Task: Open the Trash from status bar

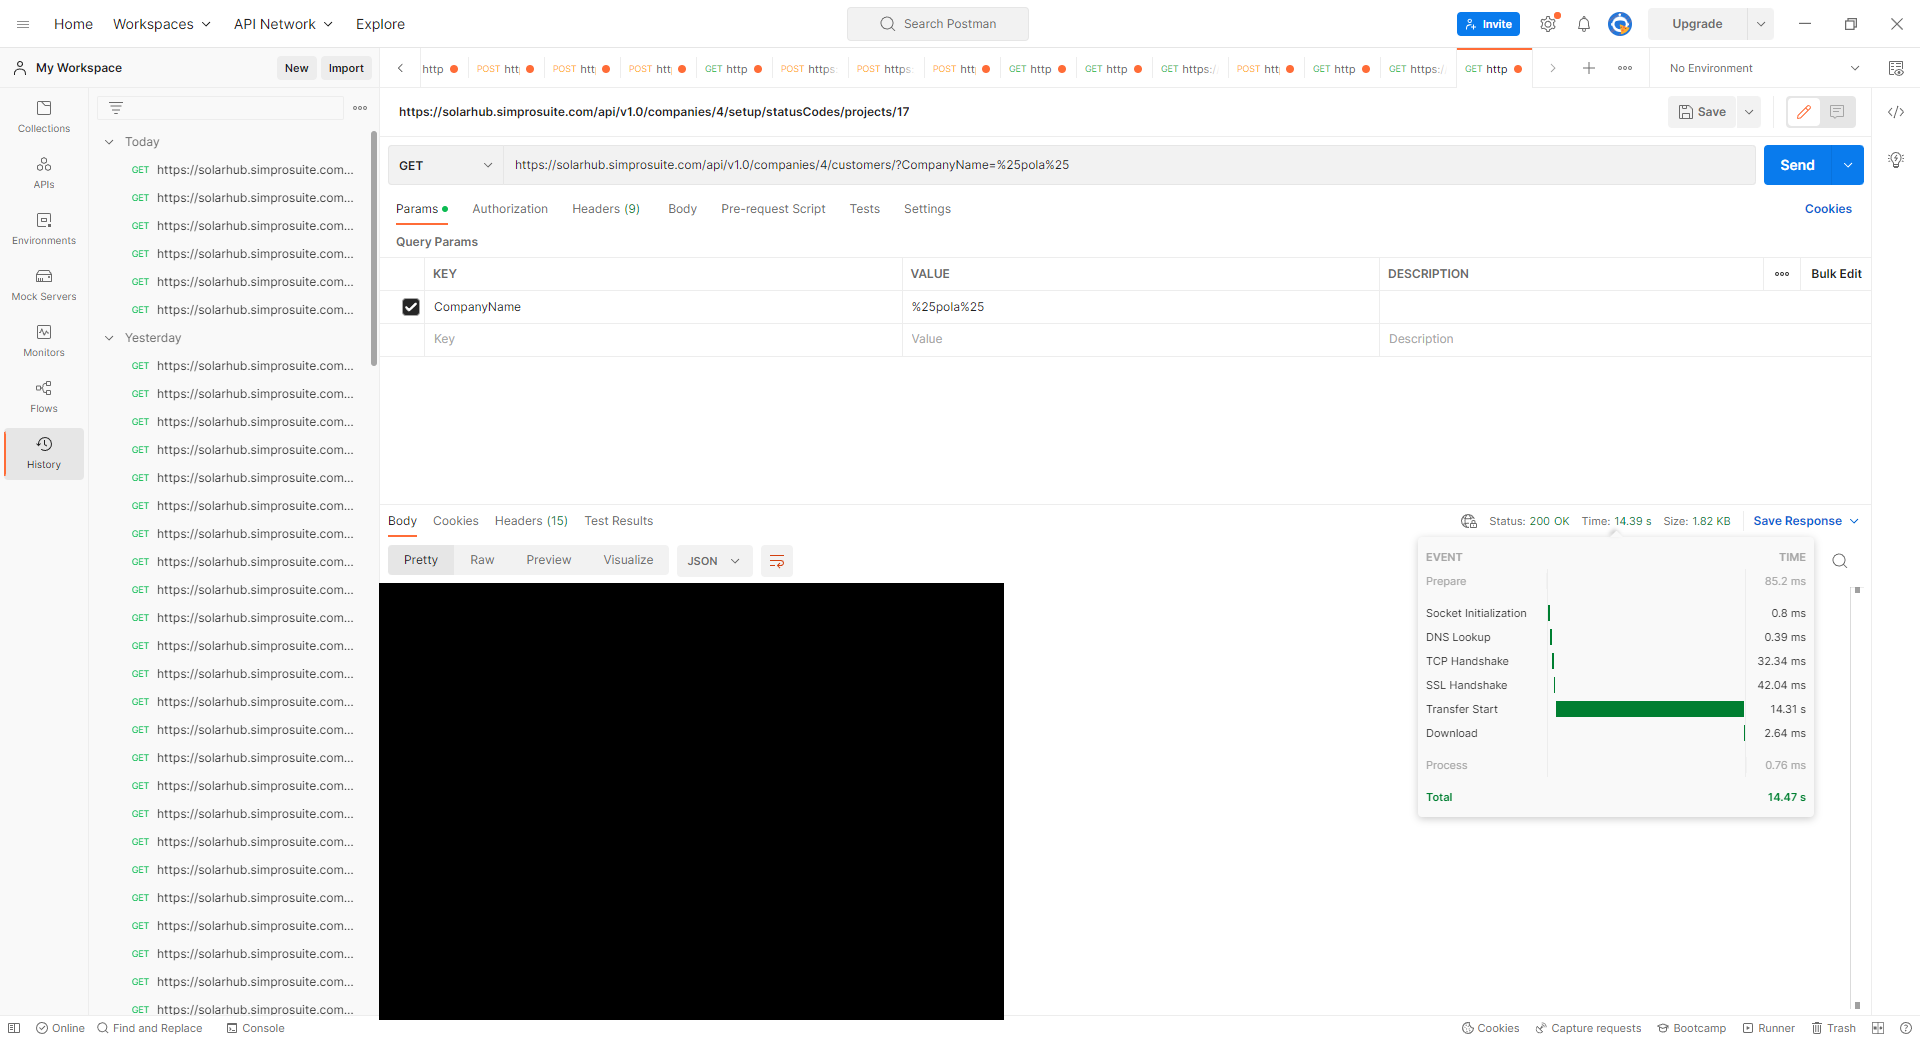Action: (x=1834, y=1028)
